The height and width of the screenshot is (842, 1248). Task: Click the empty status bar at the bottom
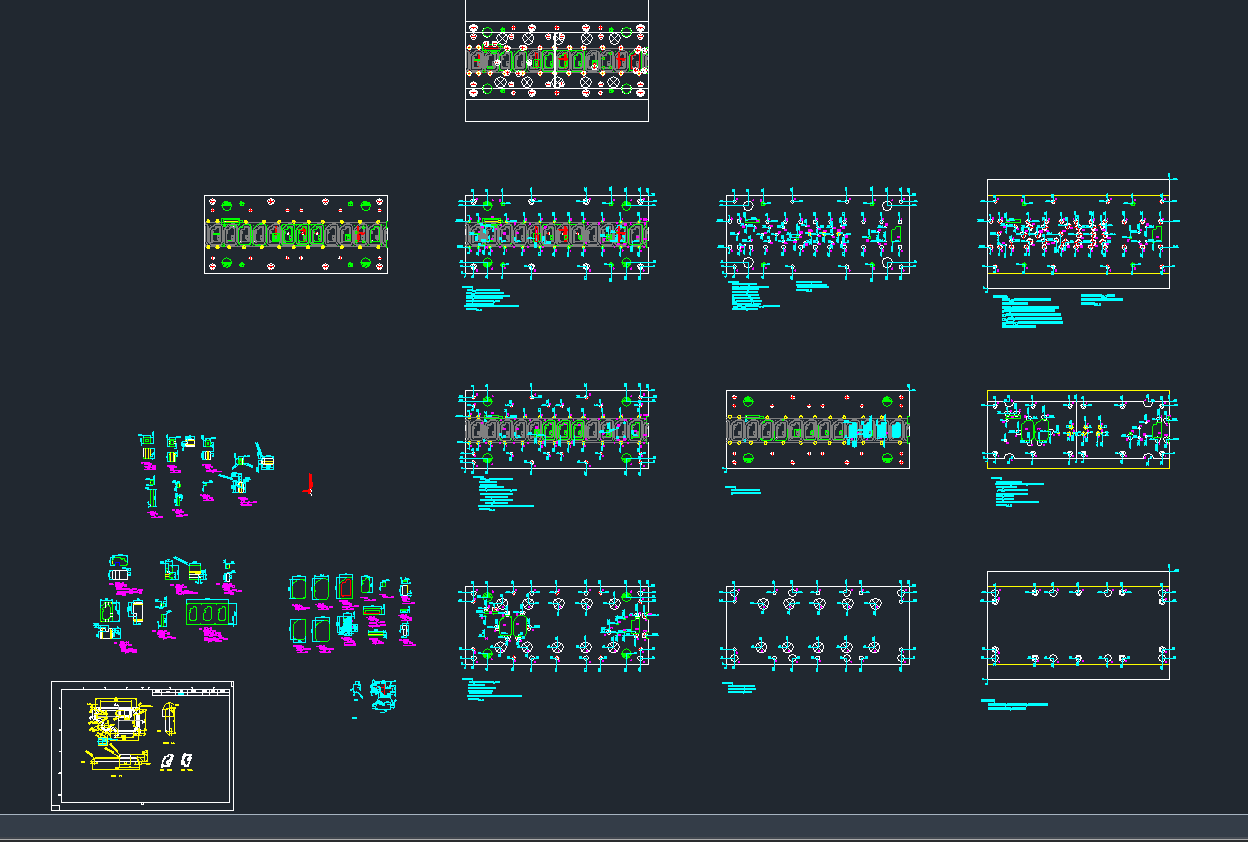(x=624, y=826)
